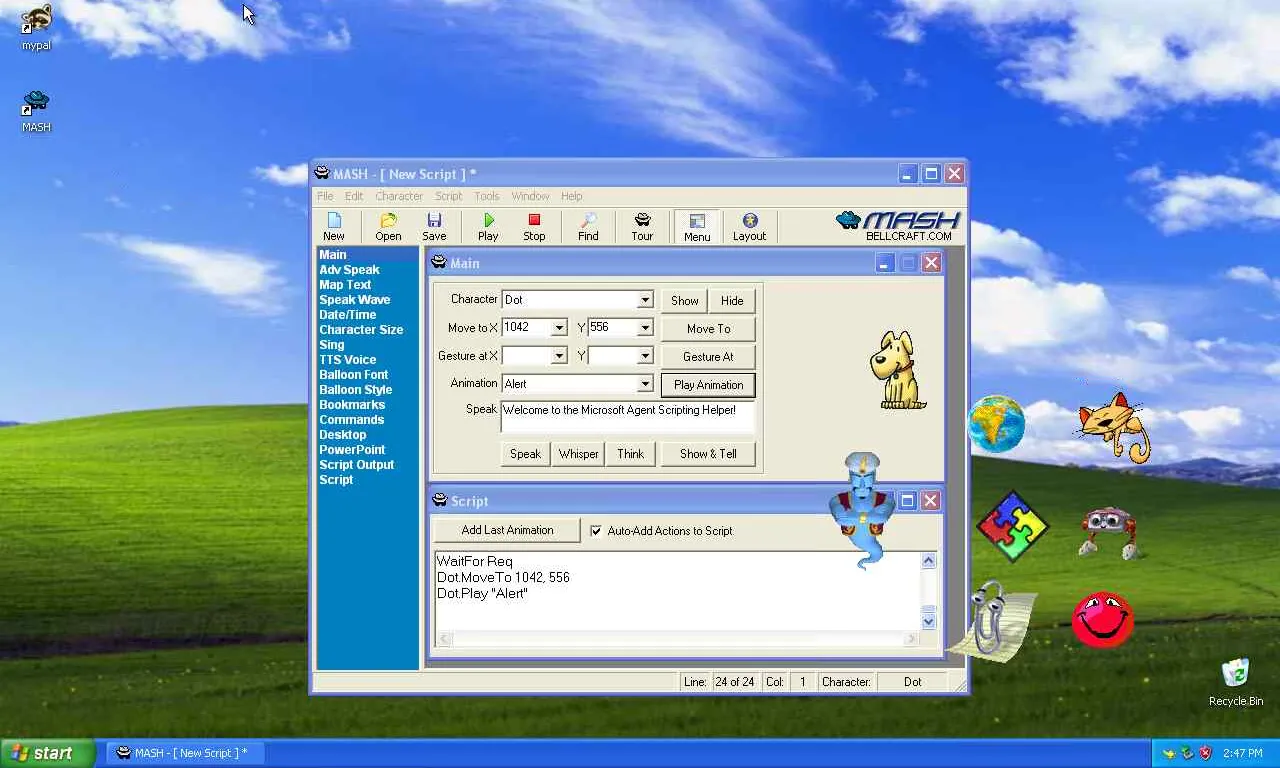
Task: Select the mypal desktop icon
Action: coord(36,28)
